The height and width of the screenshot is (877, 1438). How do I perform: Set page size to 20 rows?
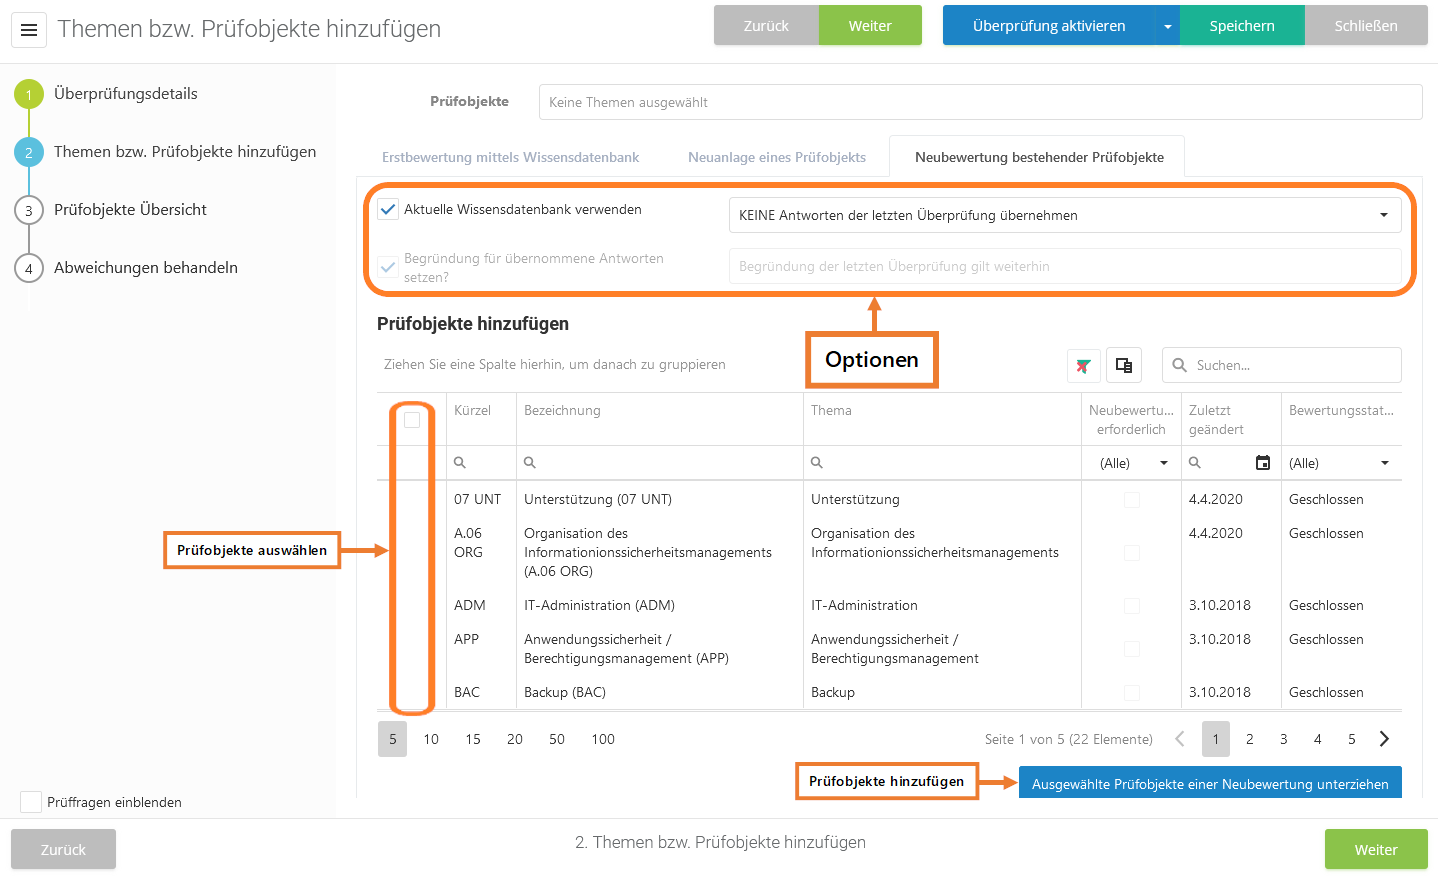(515, 739)
